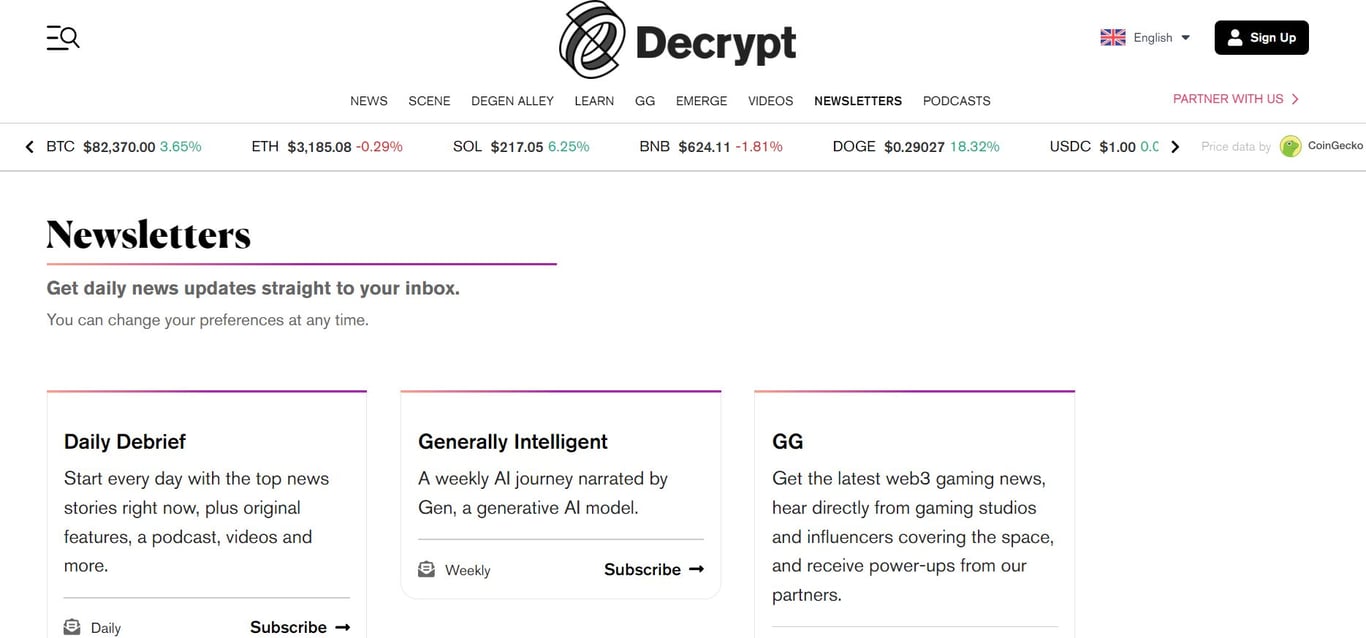This screenshot has width=1366, height=638.
Task: Click the envelope icon on Daily Debrief card
Action: pyautogui.click(x=71, y=626)
